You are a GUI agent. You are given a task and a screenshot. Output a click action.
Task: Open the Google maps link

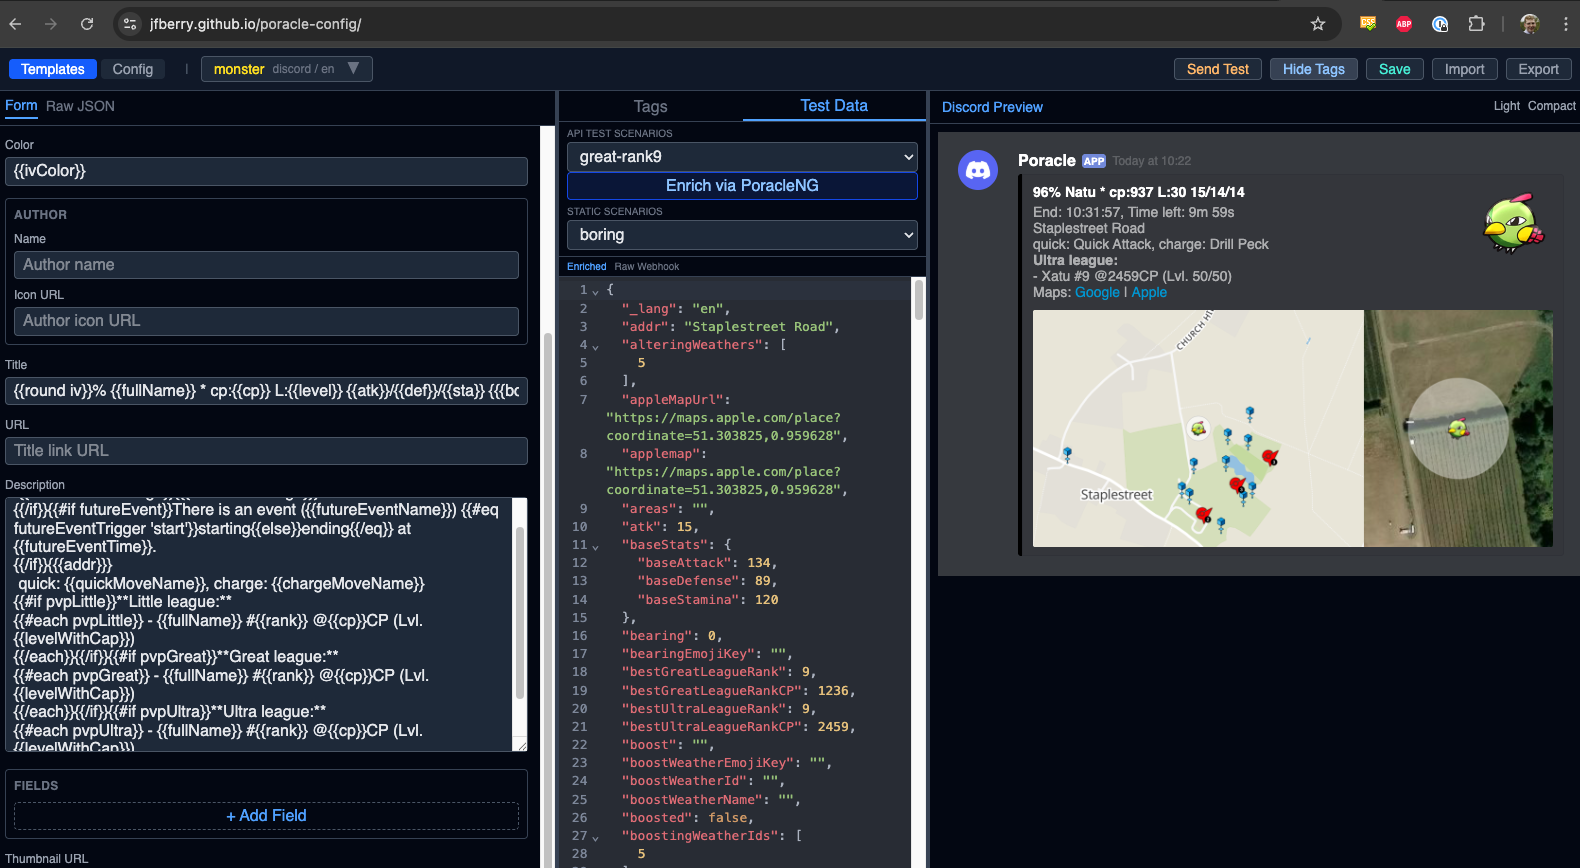[x=1097, y=292]
